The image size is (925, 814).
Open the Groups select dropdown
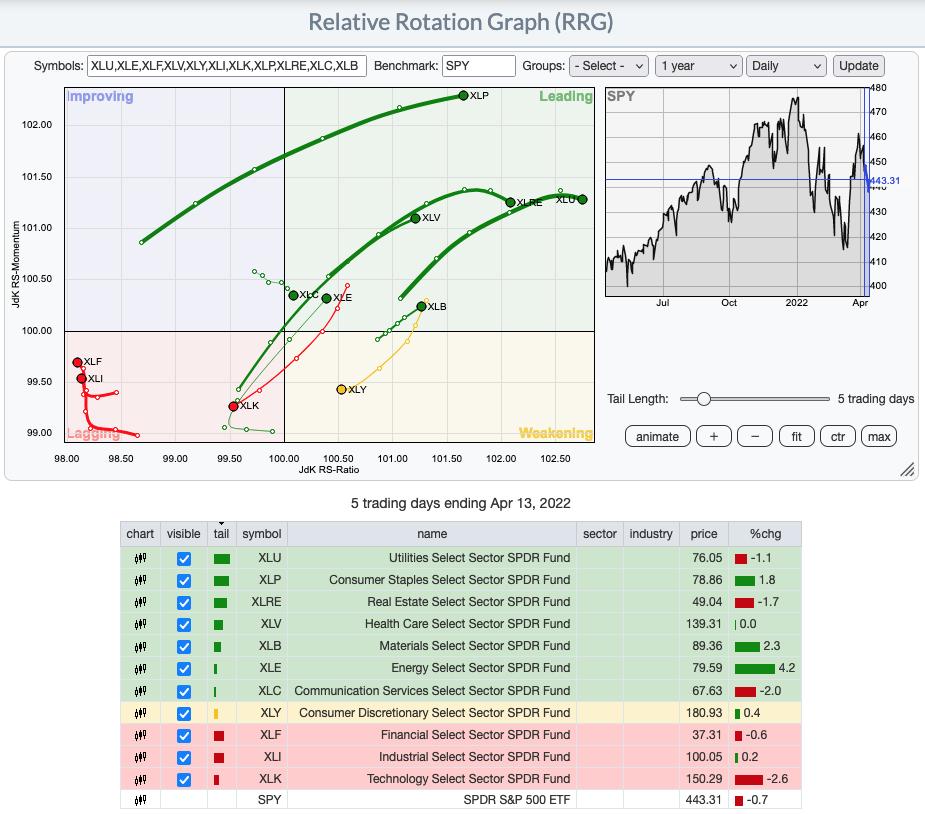[x=608, y=66]
